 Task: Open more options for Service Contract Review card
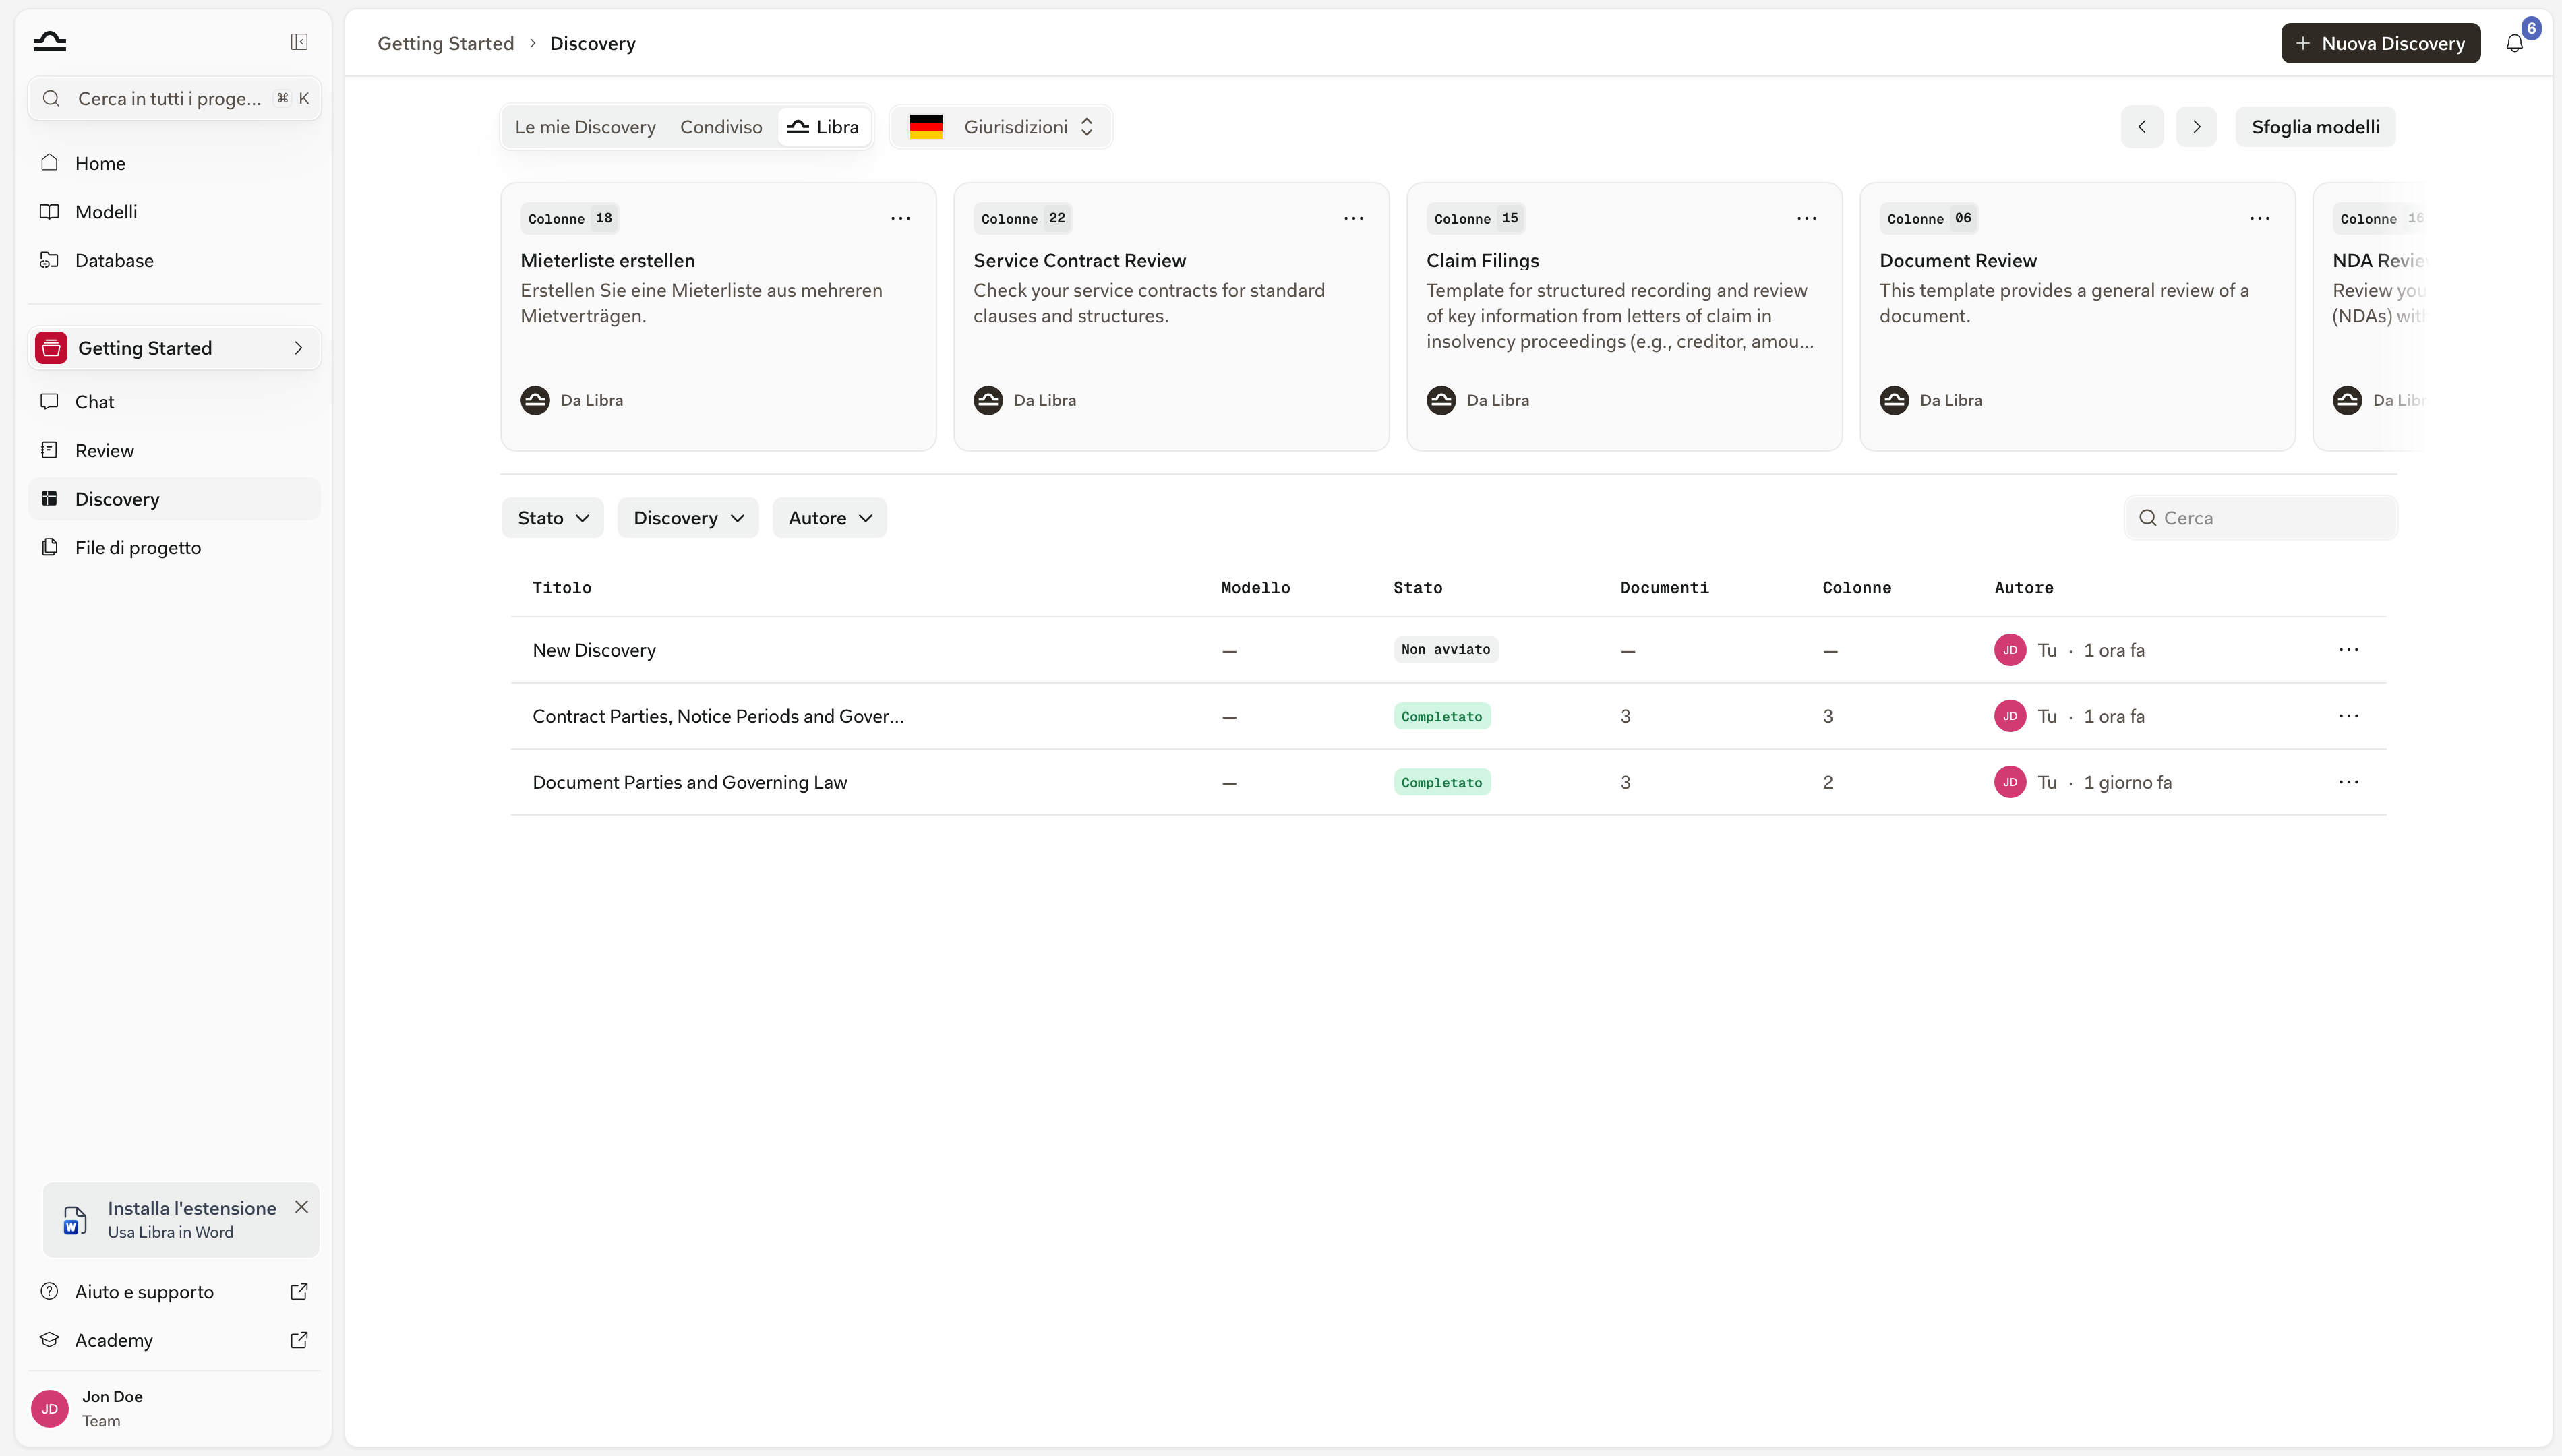(1353, 218)
